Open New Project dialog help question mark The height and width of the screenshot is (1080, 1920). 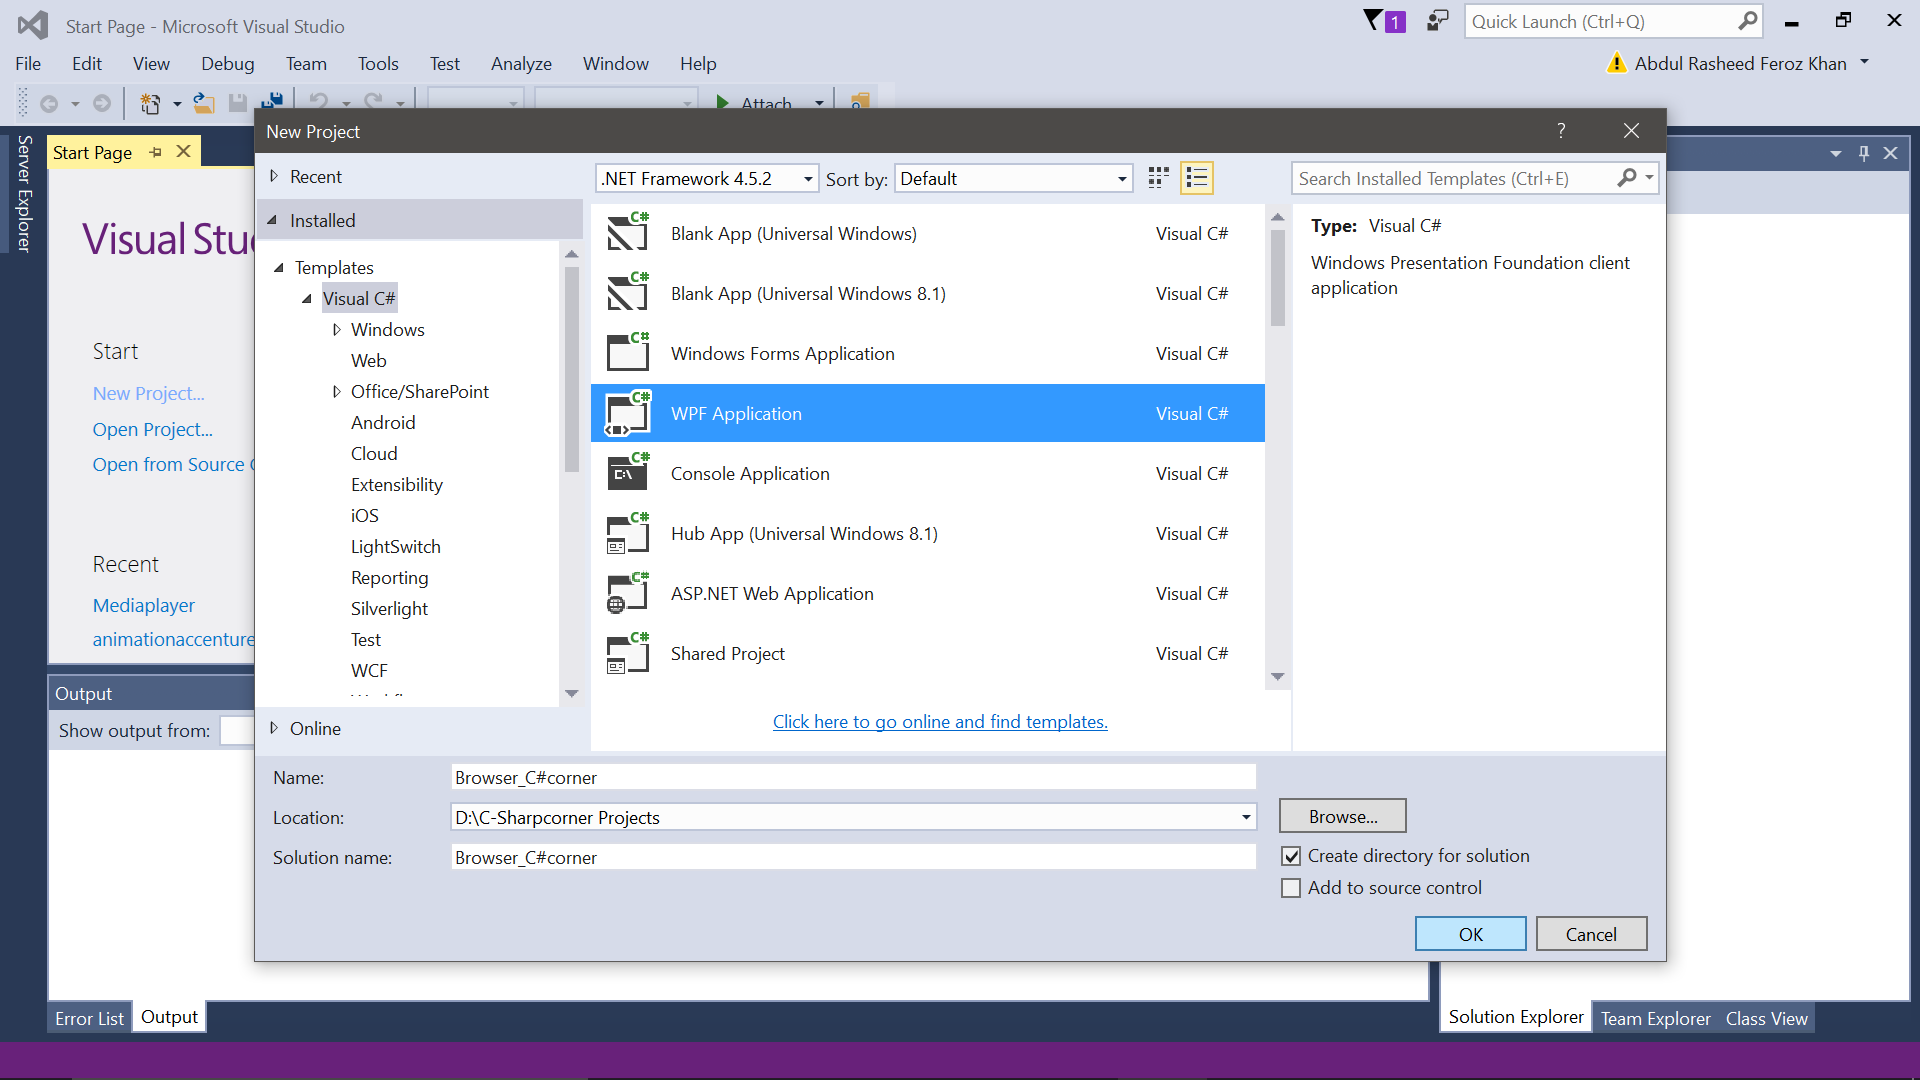pyautogui.click(x=1561, y=131)
